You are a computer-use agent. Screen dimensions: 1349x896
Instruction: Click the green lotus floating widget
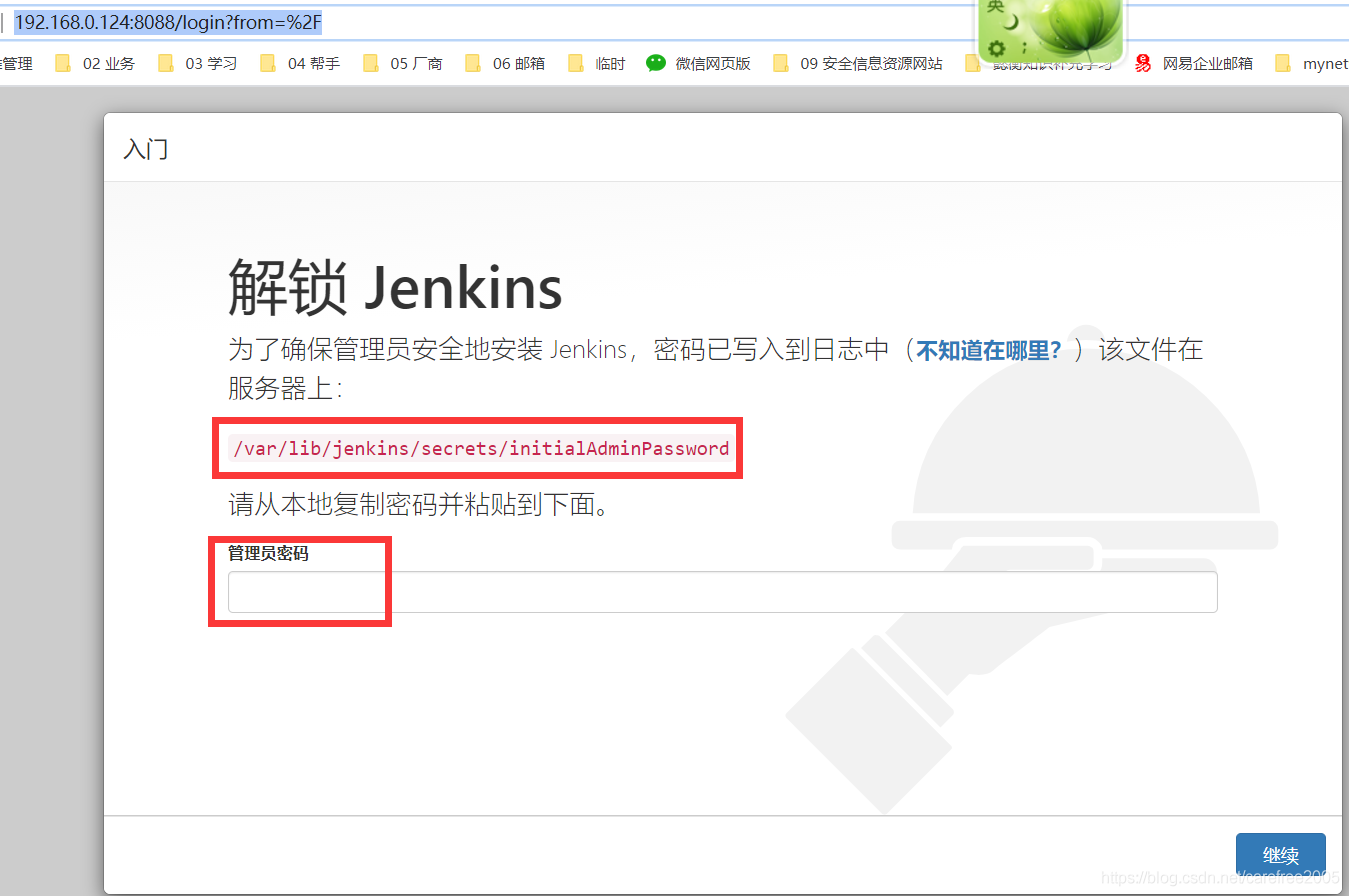click(1050, 29)
